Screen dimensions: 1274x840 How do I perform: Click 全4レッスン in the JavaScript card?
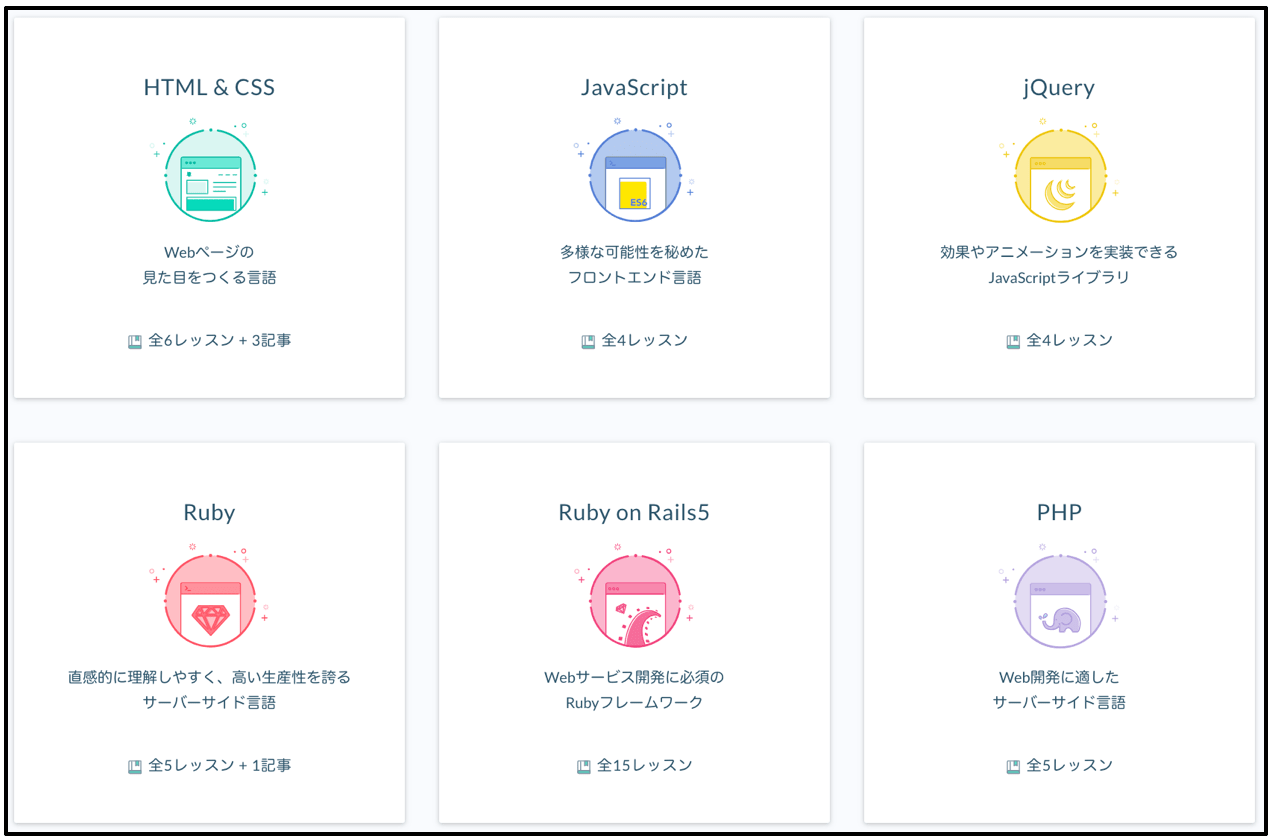point(645,341)
